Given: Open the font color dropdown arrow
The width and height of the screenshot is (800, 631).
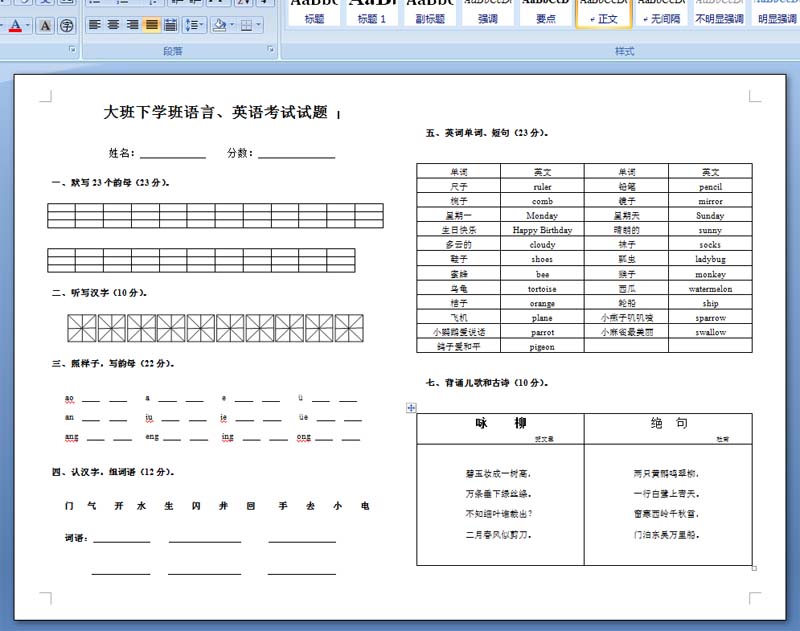Looking at the screenshot, I should 28,25.
